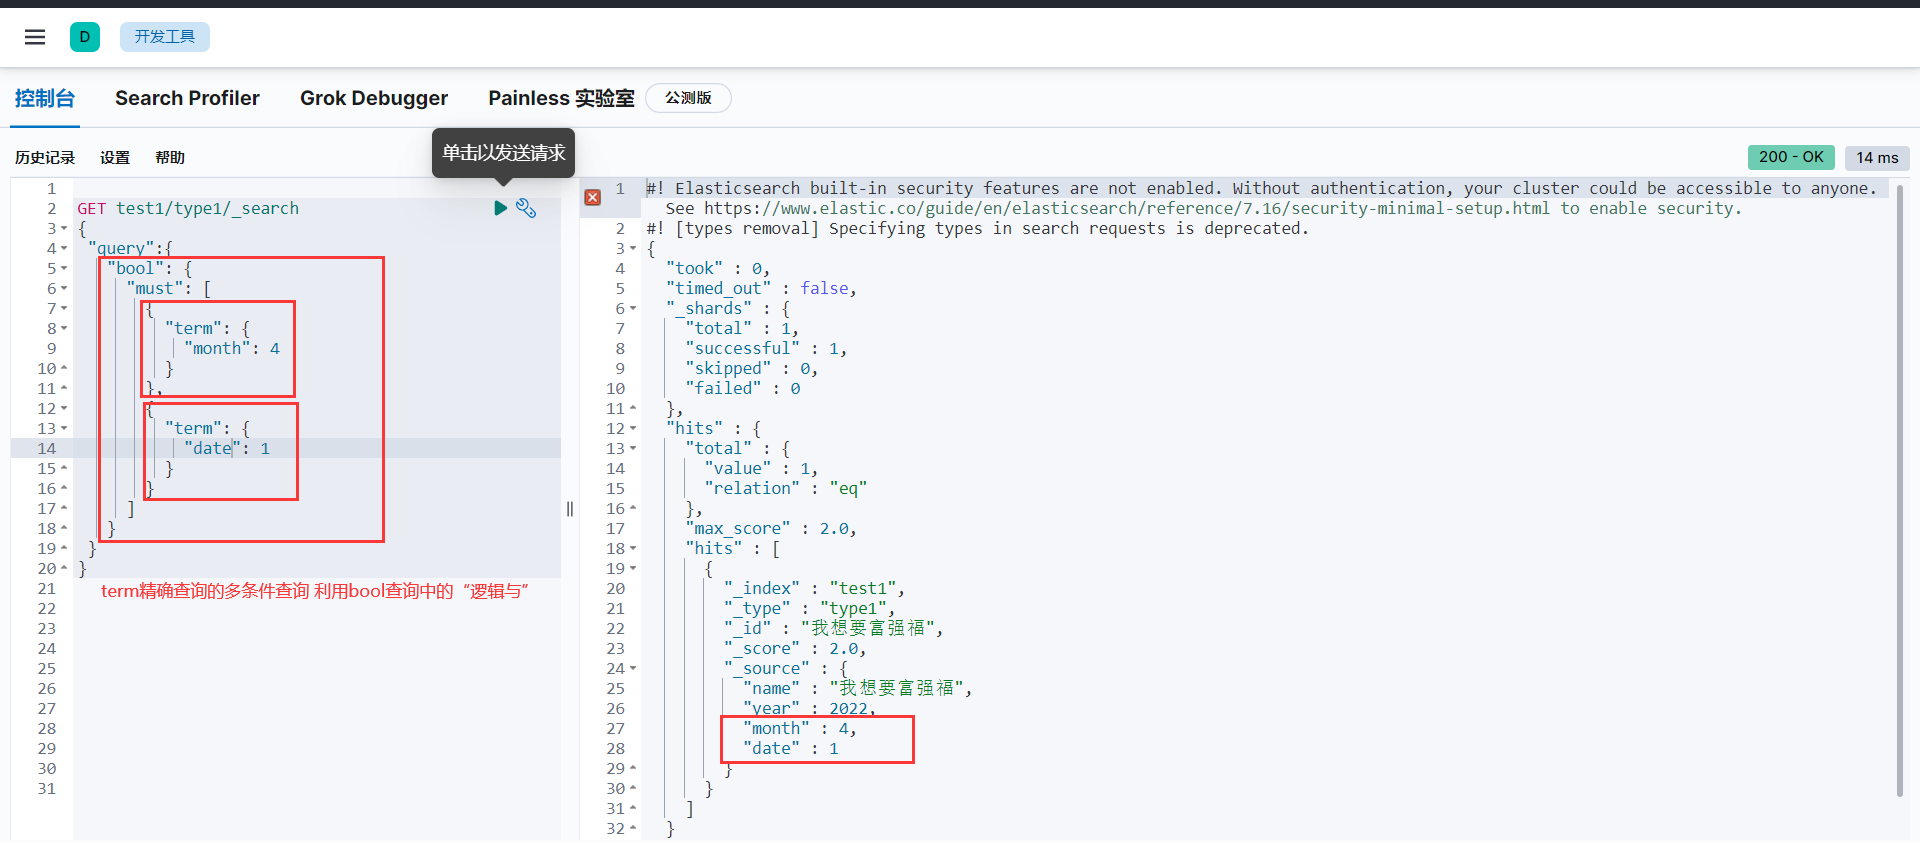Click the "successful" : 1 output line

pos(766,348)
